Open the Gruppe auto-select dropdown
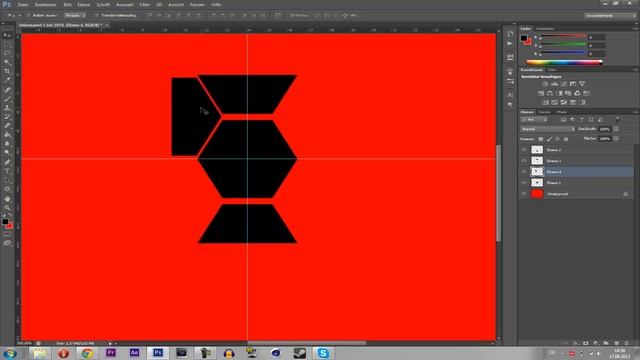 [75, 16]
